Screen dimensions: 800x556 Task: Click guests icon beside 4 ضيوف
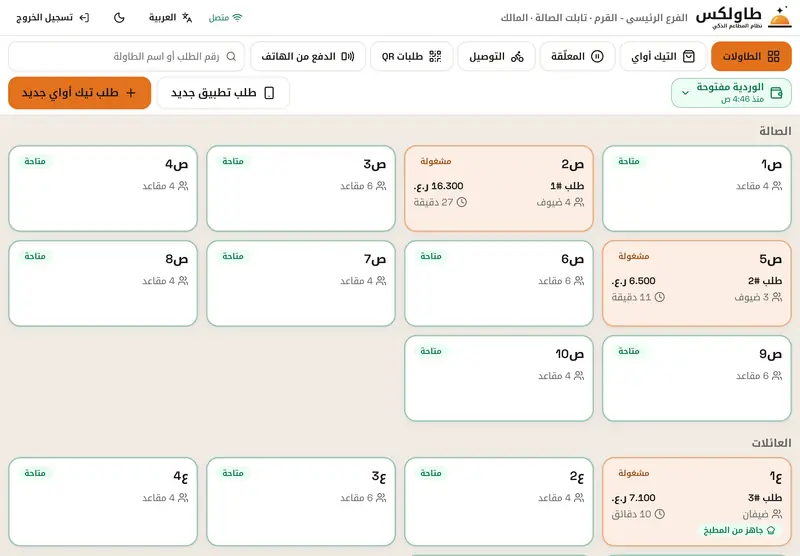[x=579, y=203]
